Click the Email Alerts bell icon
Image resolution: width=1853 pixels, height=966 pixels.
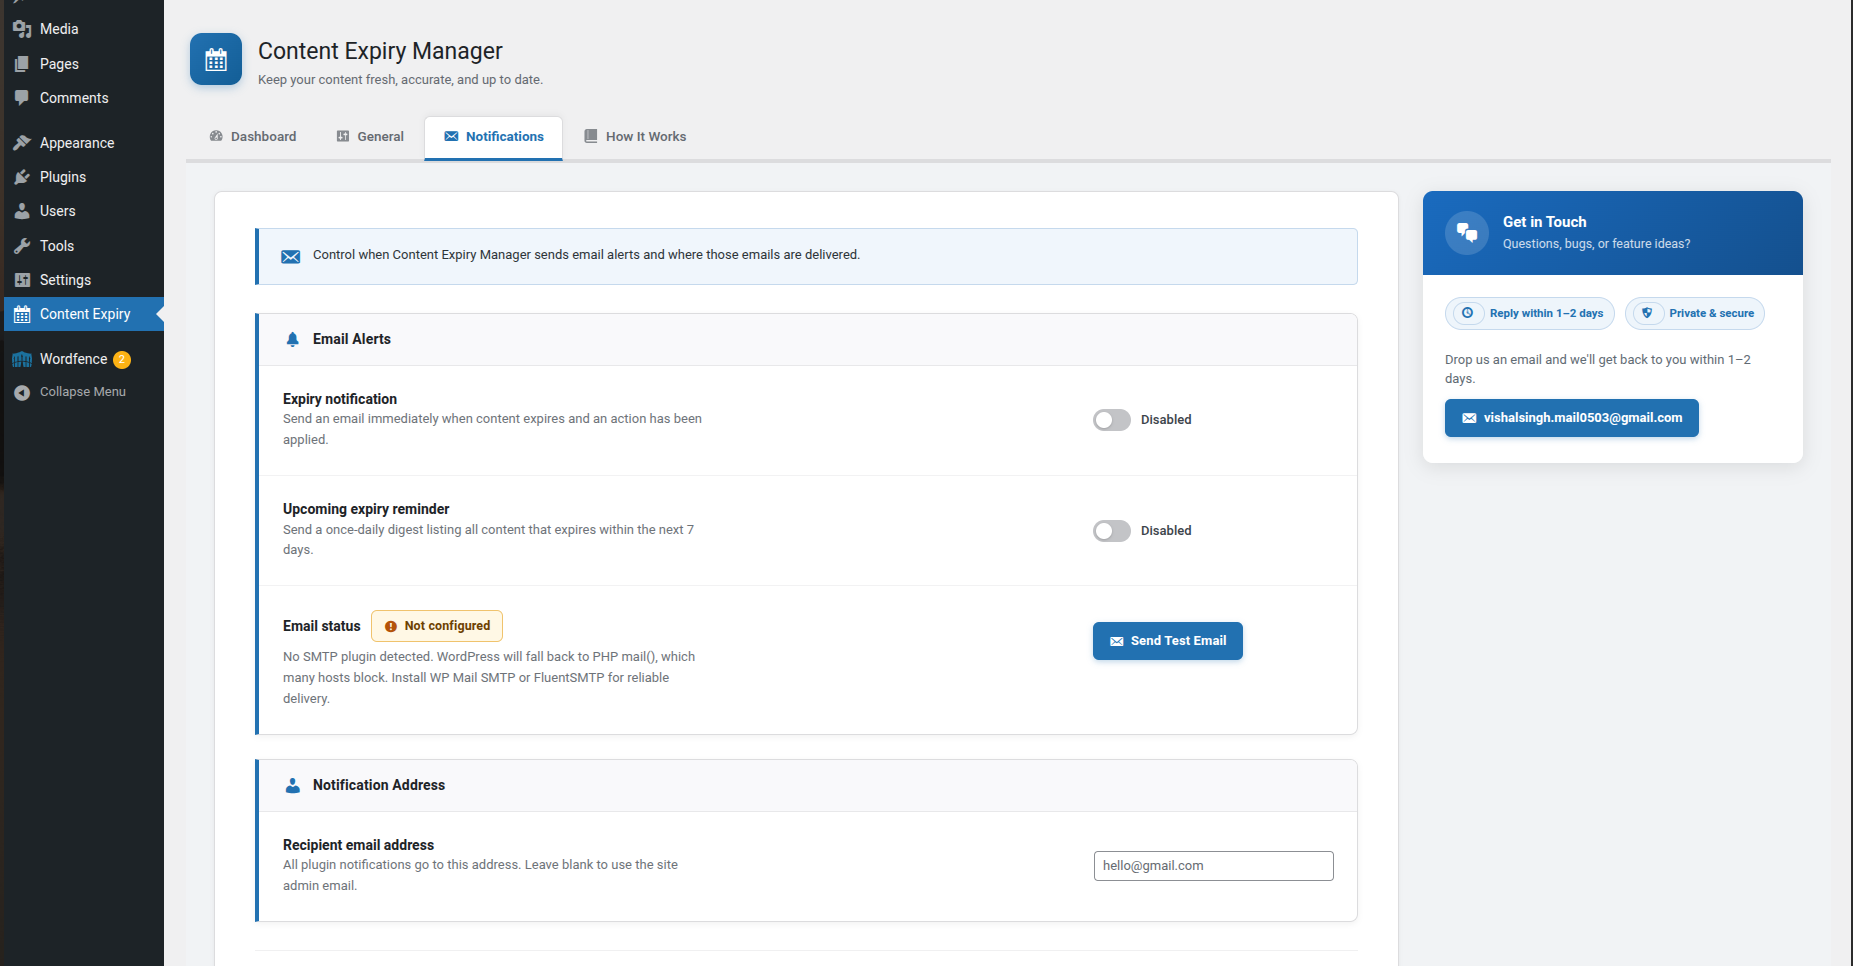pyautogui.click(x=292, y=339)
